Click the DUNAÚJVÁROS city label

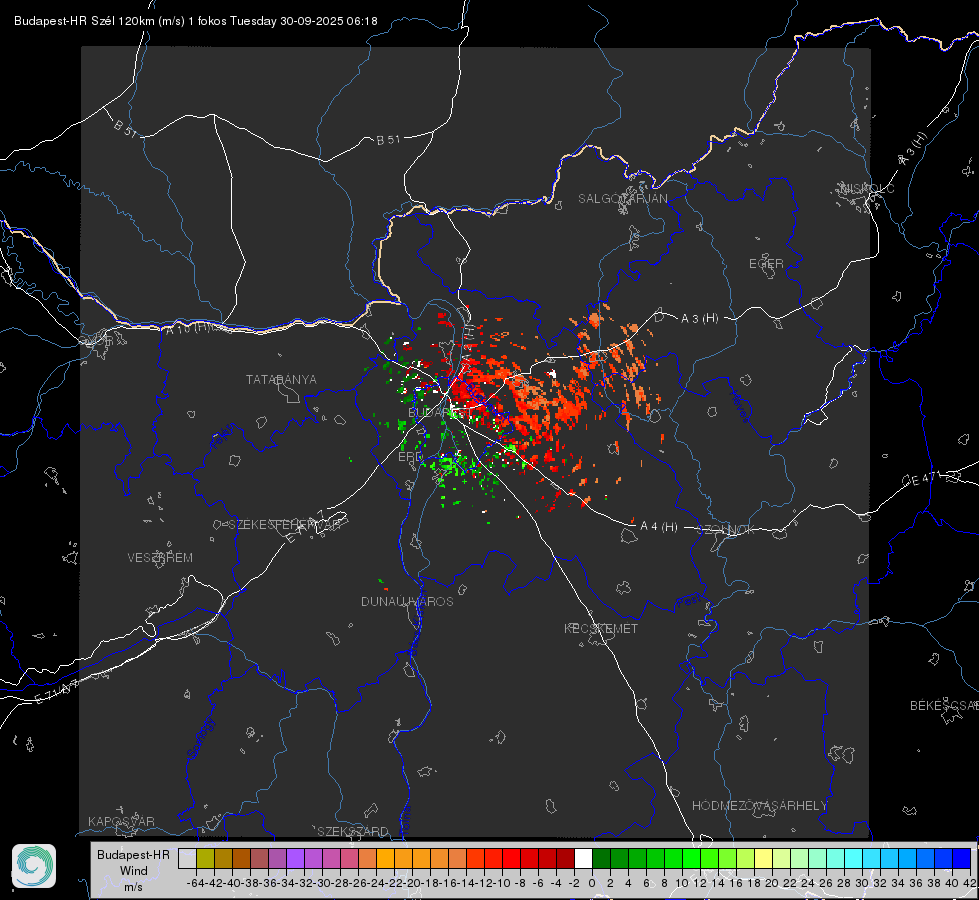point(407,601)
